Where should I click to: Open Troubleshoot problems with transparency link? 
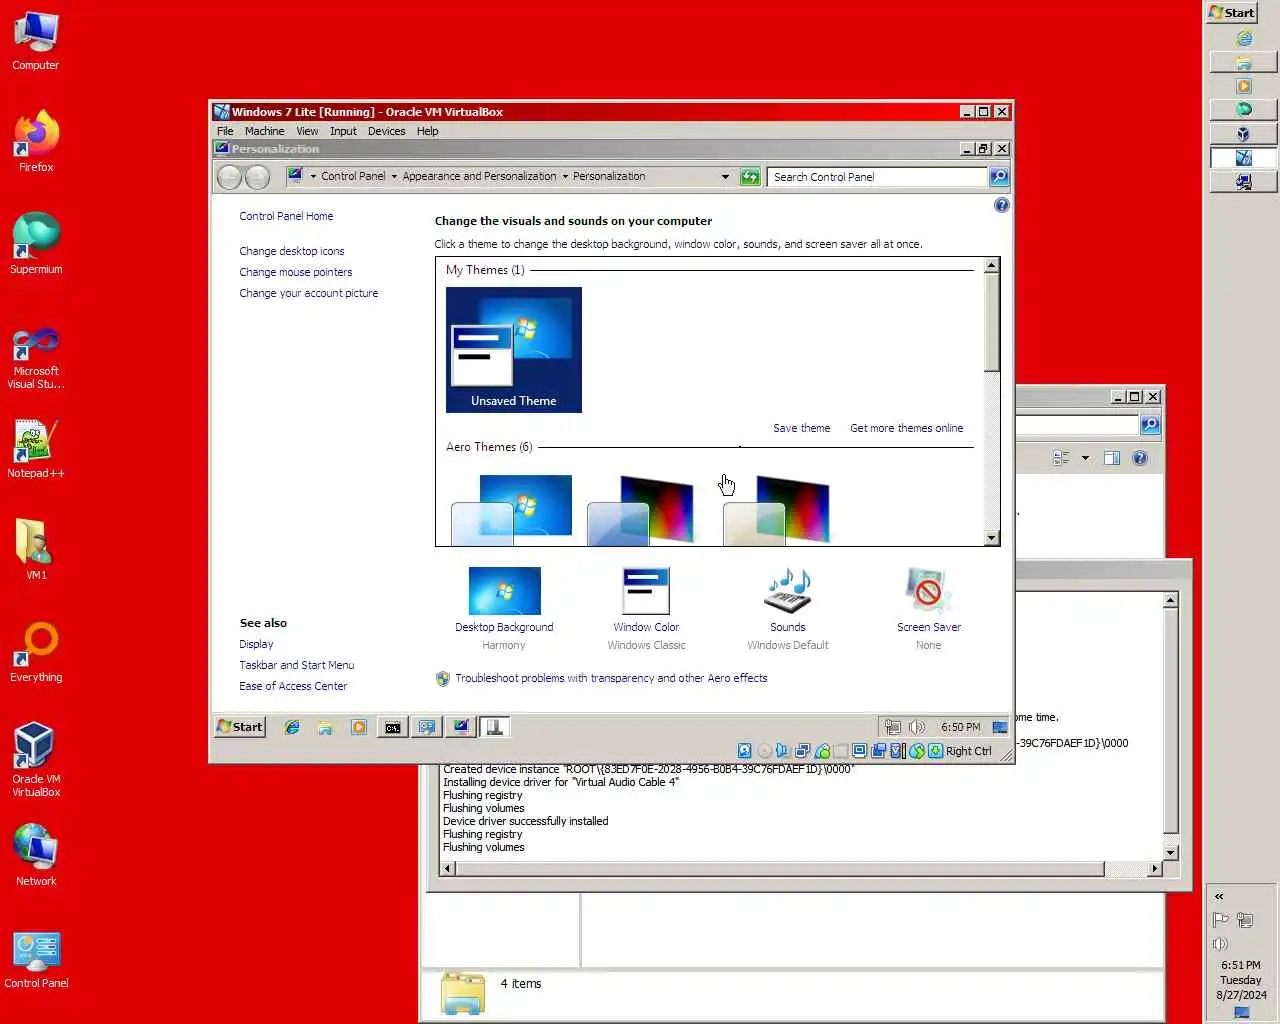(611, 678)
